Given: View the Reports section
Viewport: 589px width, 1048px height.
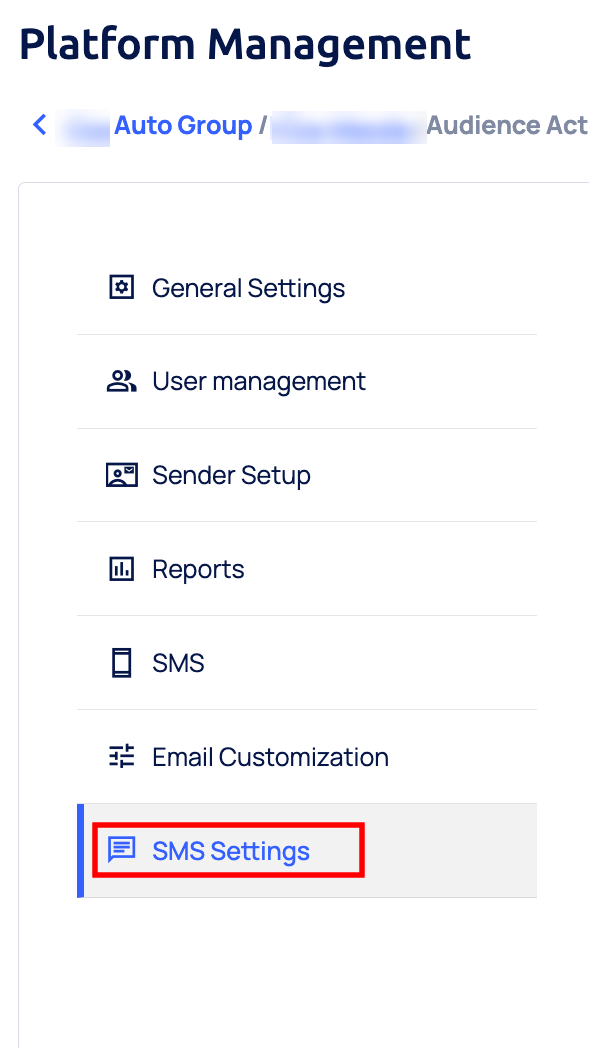Looking at the screenshot, I should click(x=198, y=569).
